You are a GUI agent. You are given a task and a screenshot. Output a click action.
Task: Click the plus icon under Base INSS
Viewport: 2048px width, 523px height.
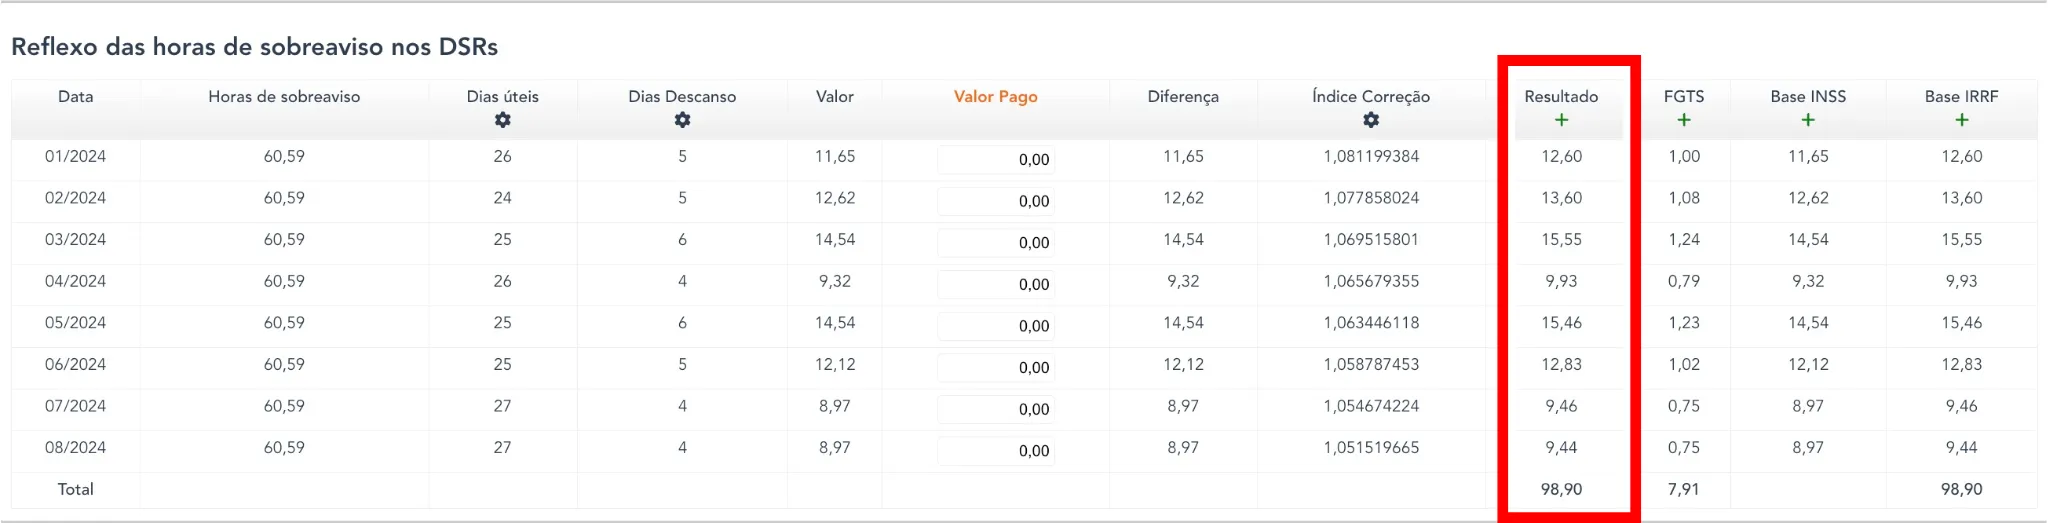coord(1808,120)
